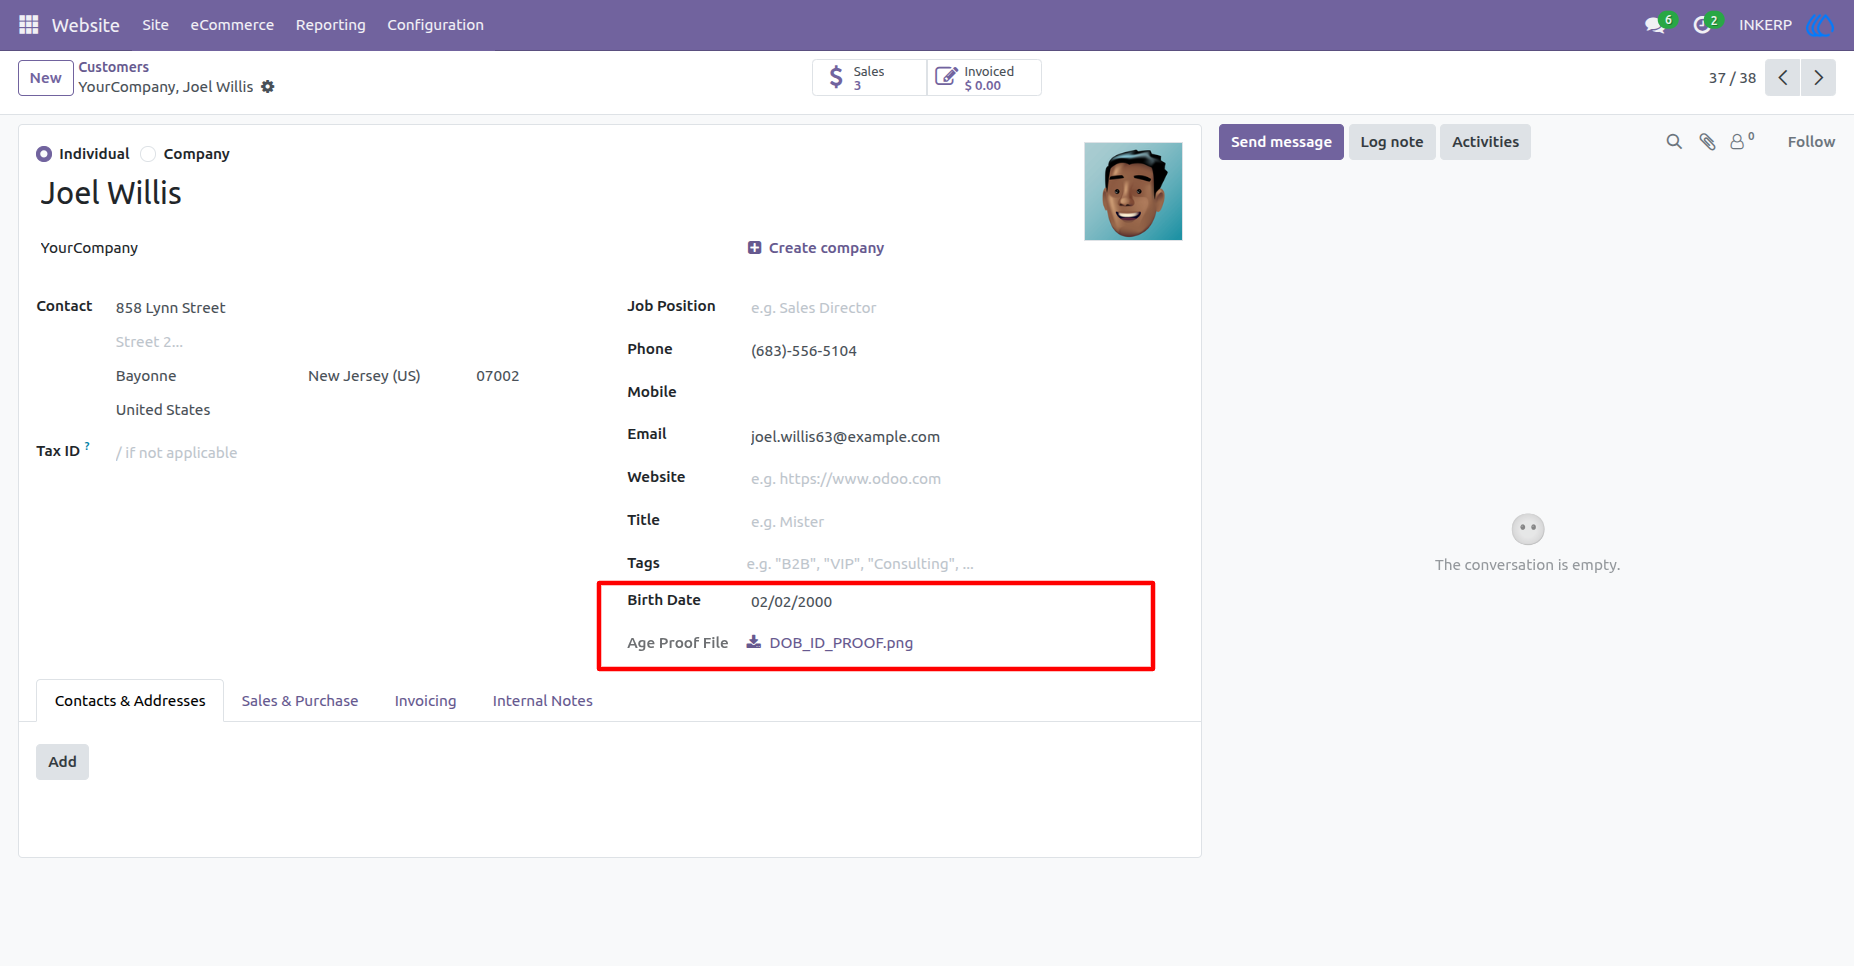Switch to Contacts & Addresses tab

coord(130,701)
